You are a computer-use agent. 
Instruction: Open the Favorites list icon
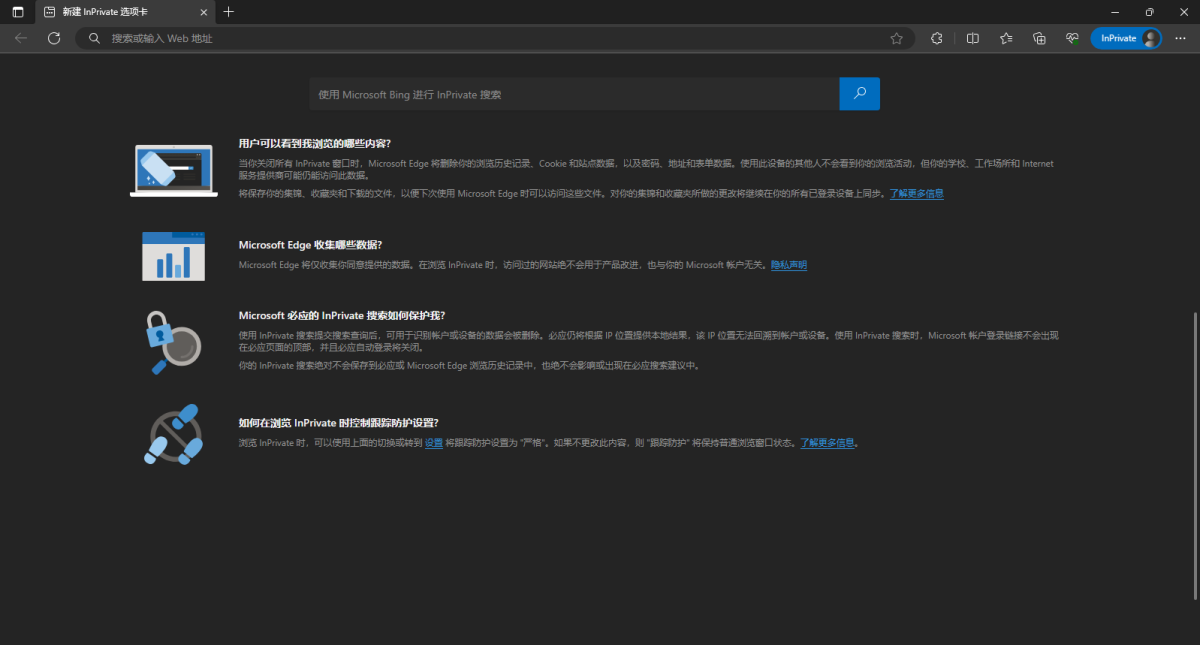point(1006,38)
